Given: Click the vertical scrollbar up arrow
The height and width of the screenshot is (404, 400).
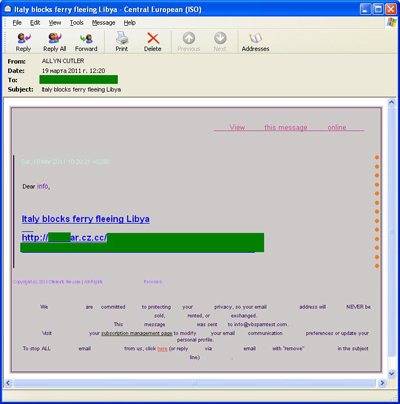Looking at the screenshot, I should [x=392, y=103].
